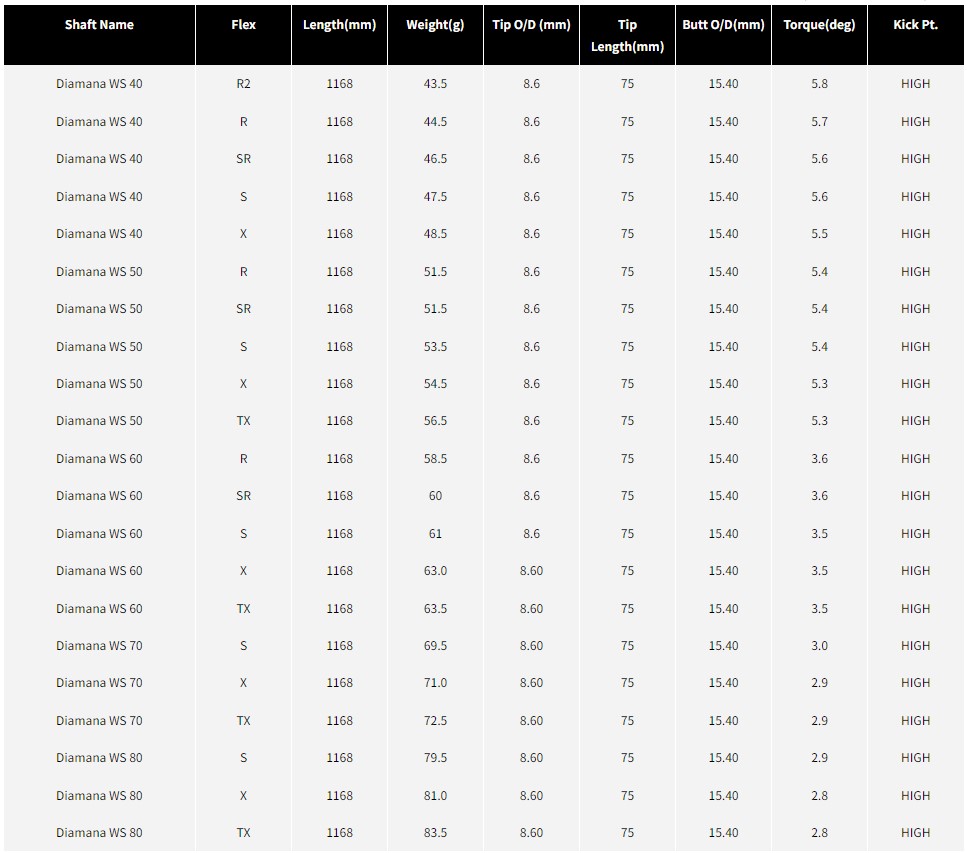
Task: Select the Weight(g) column header
Action: (x=435, y=25)
